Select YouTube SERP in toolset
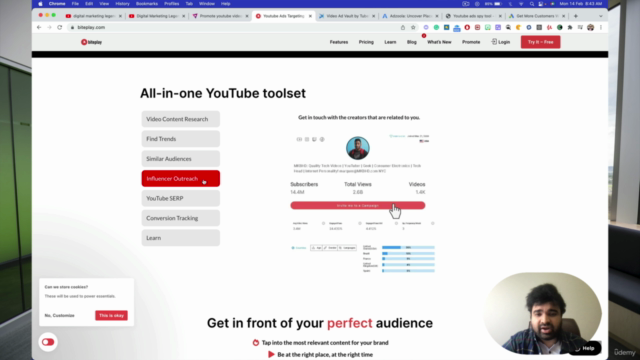This screenshot has height=360, width=640. tap(180, 198)
